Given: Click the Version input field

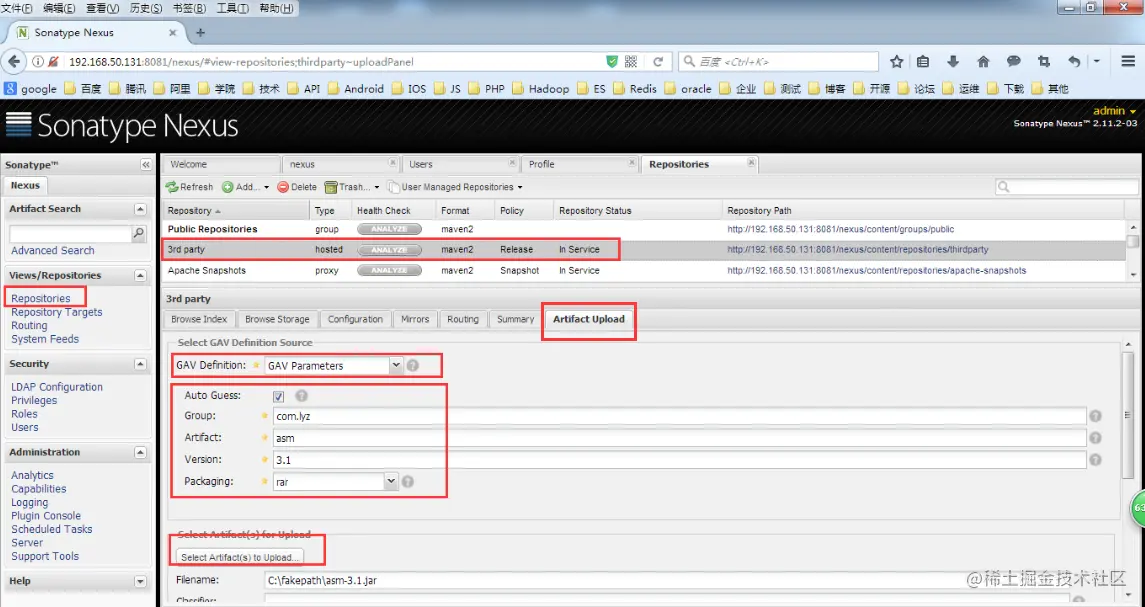Looking at the screenshot, I should coord(680,460).
